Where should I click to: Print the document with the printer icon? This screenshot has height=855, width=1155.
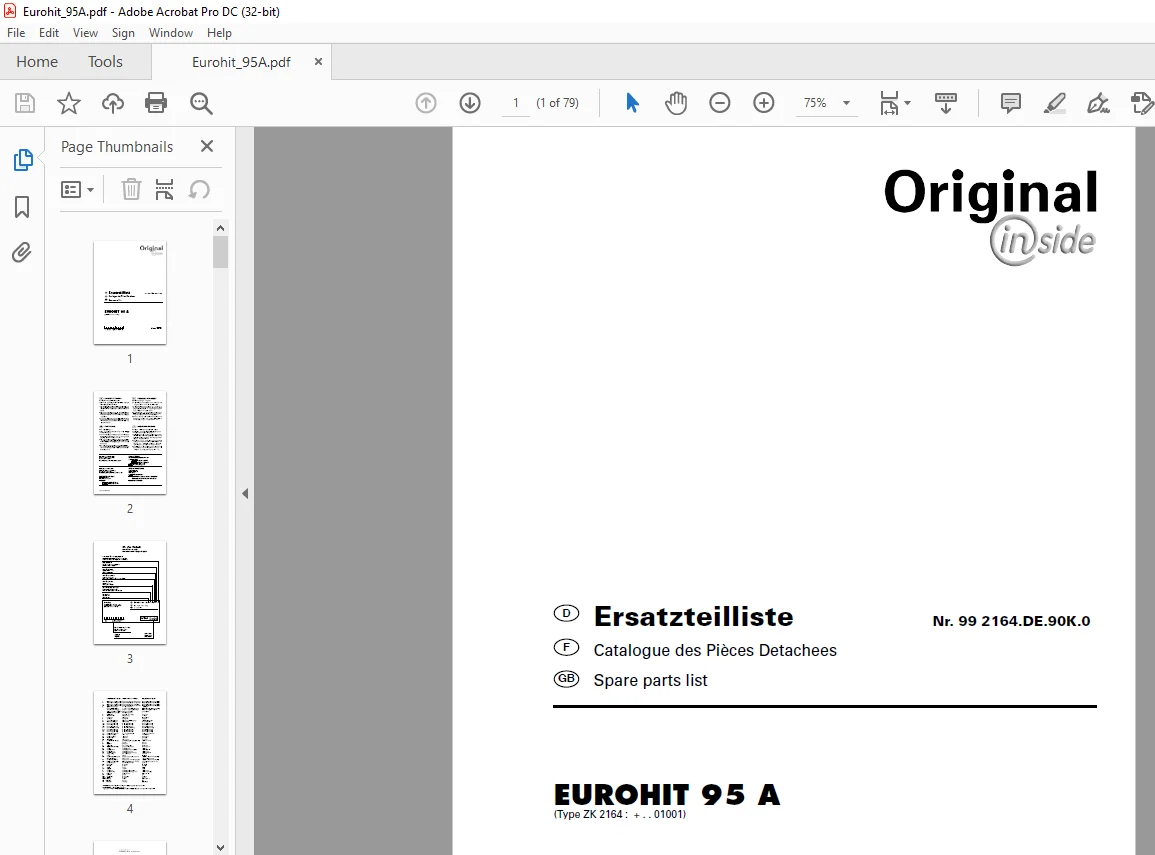(x=156, y=103)
